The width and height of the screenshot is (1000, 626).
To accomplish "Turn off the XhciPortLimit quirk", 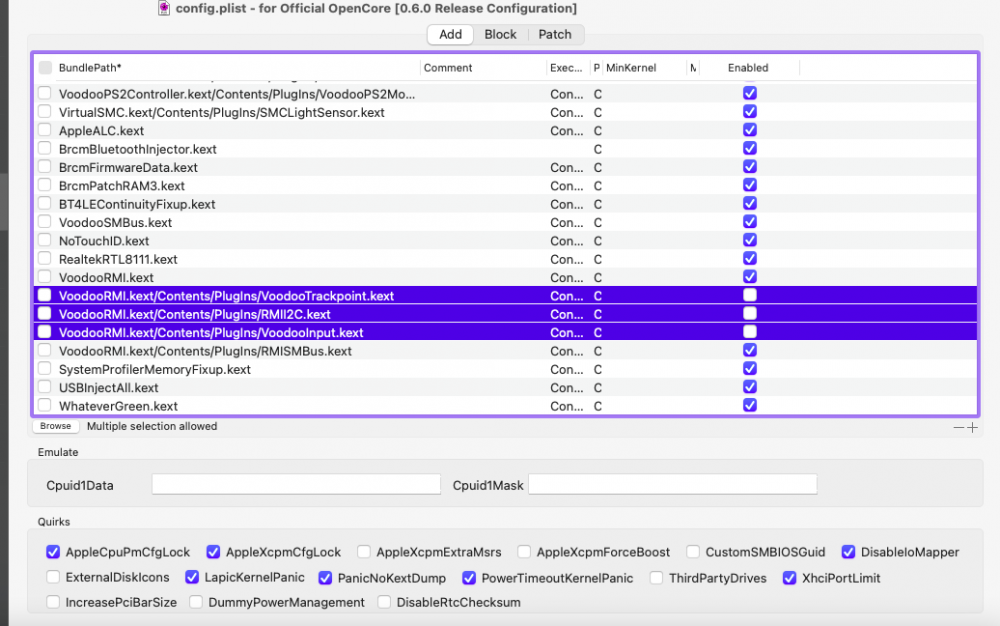I will click(x=789, y=578).
